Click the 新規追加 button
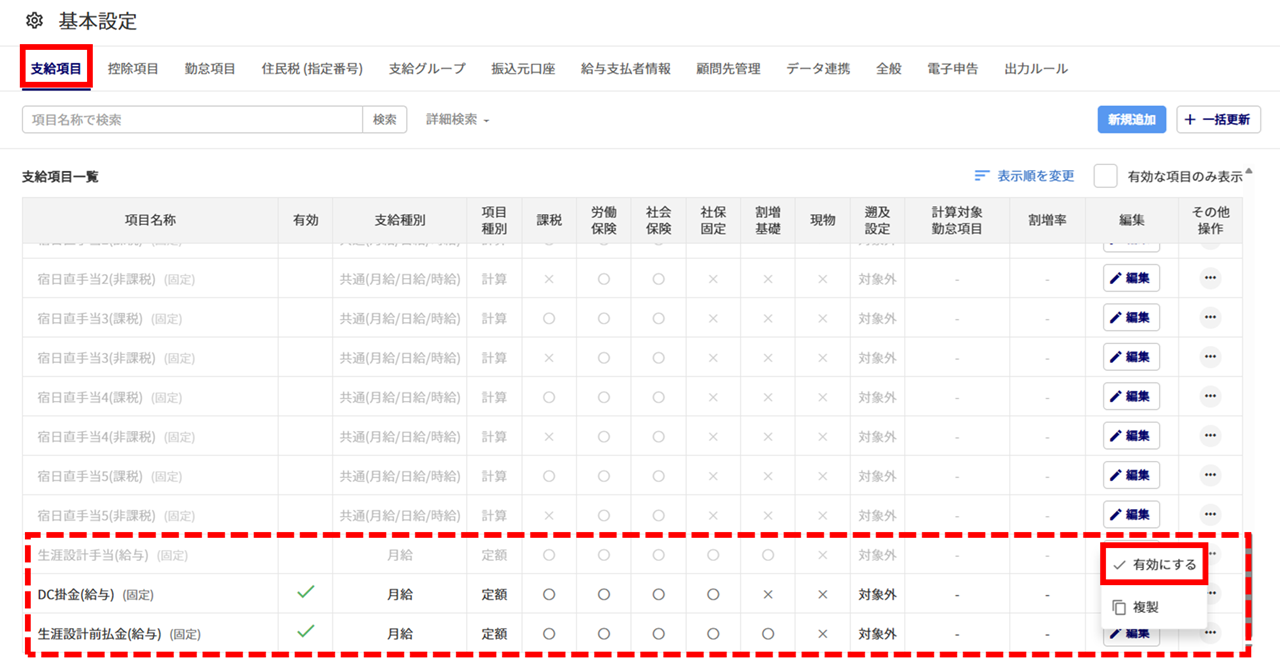Image resolution: width=1280 pixels, height=667 pixels. pos(1131,120)
